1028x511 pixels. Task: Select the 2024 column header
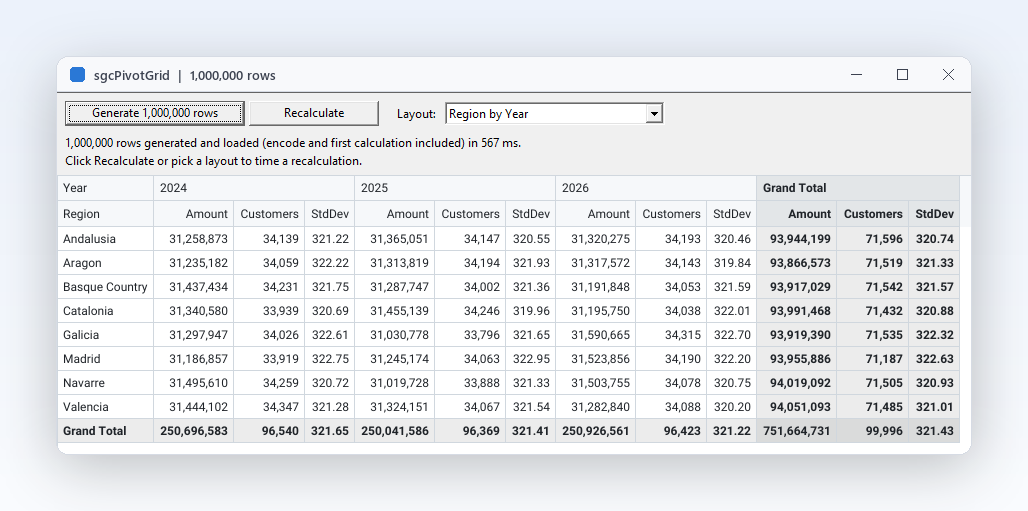click(x=254, y=188)
